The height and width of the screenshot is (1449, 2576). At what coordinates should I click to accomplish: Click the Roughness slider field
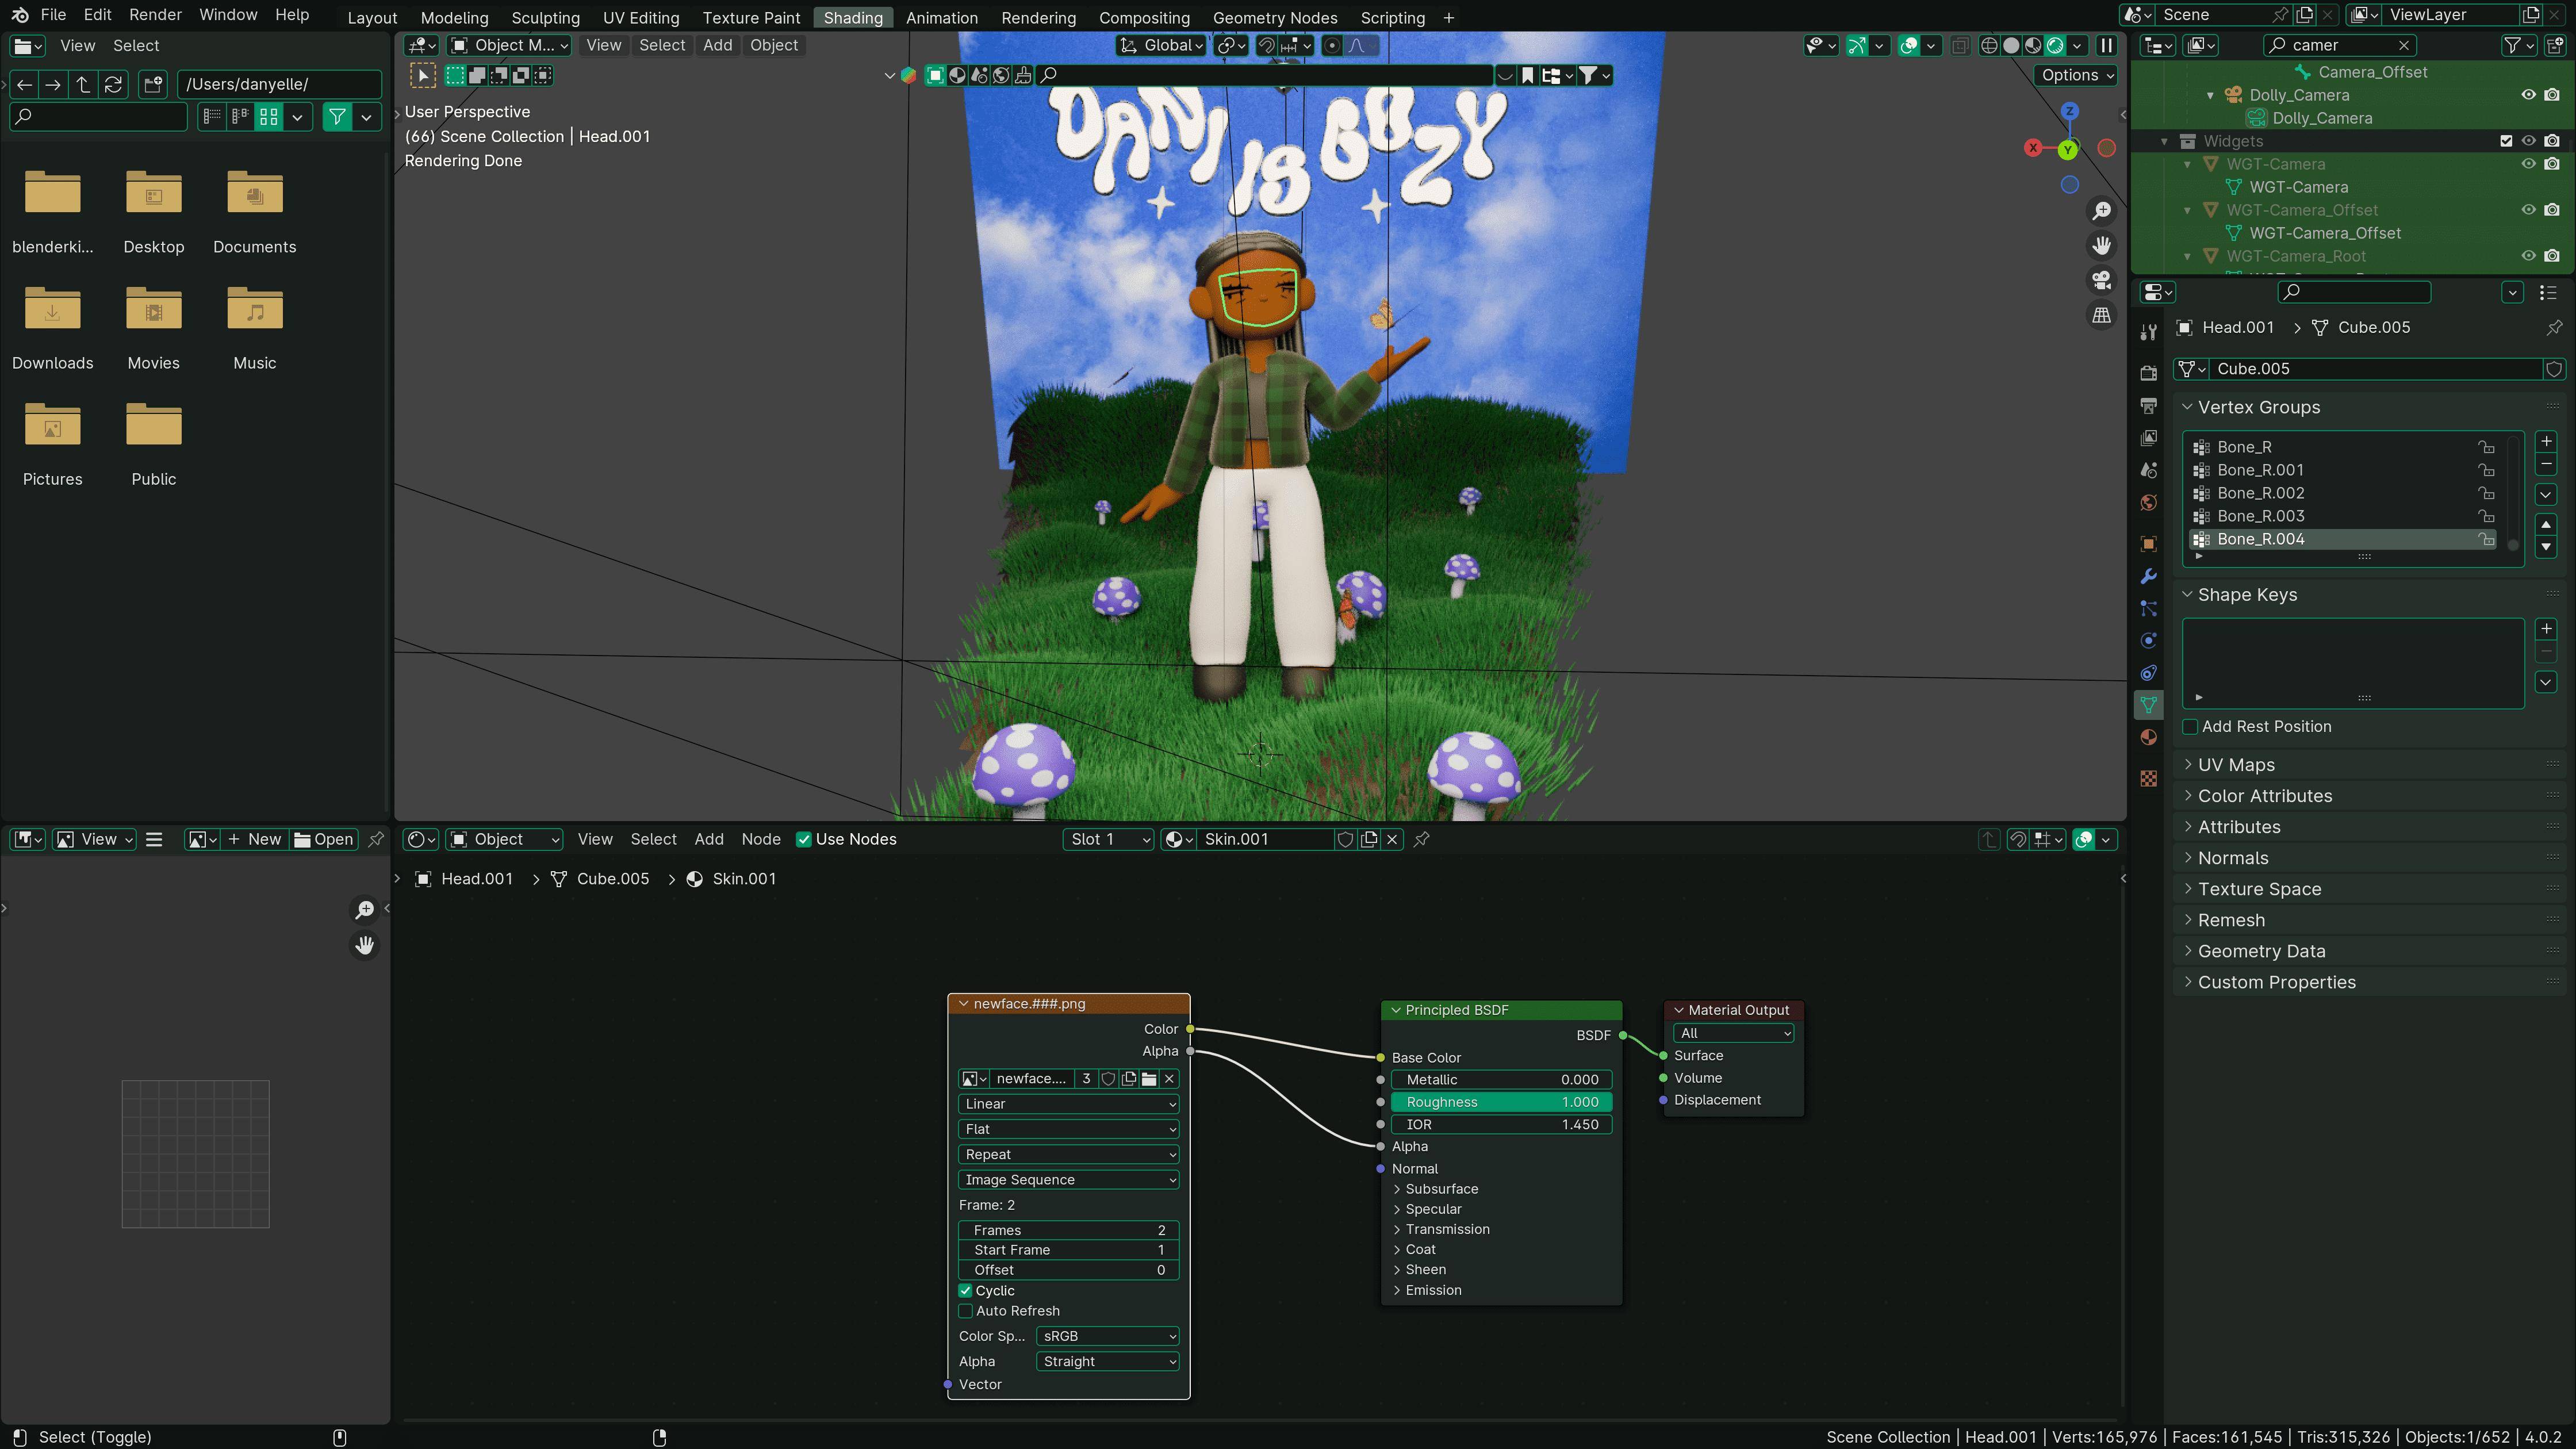[1500, 1102]
